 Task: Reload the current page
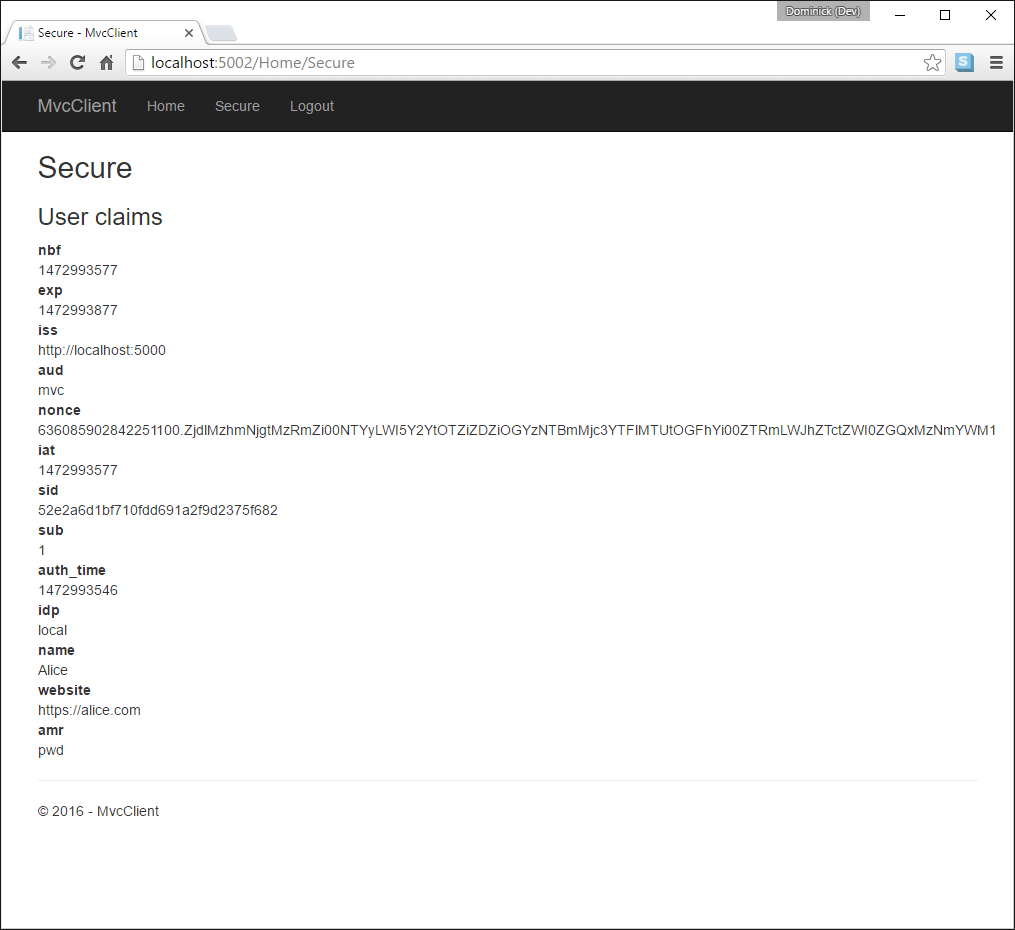point(77,63)
